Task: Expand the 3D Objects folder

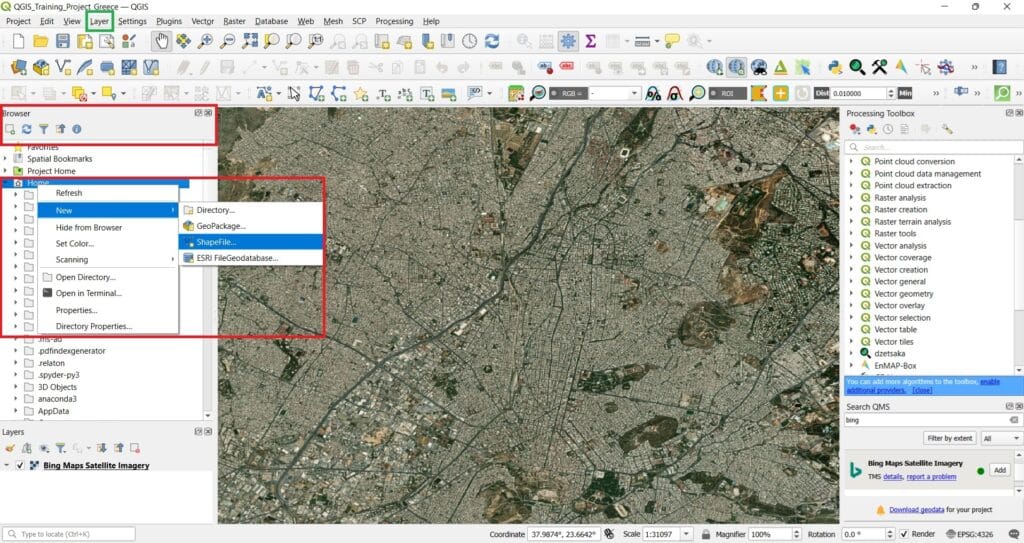Action: [x=16, y=387]
